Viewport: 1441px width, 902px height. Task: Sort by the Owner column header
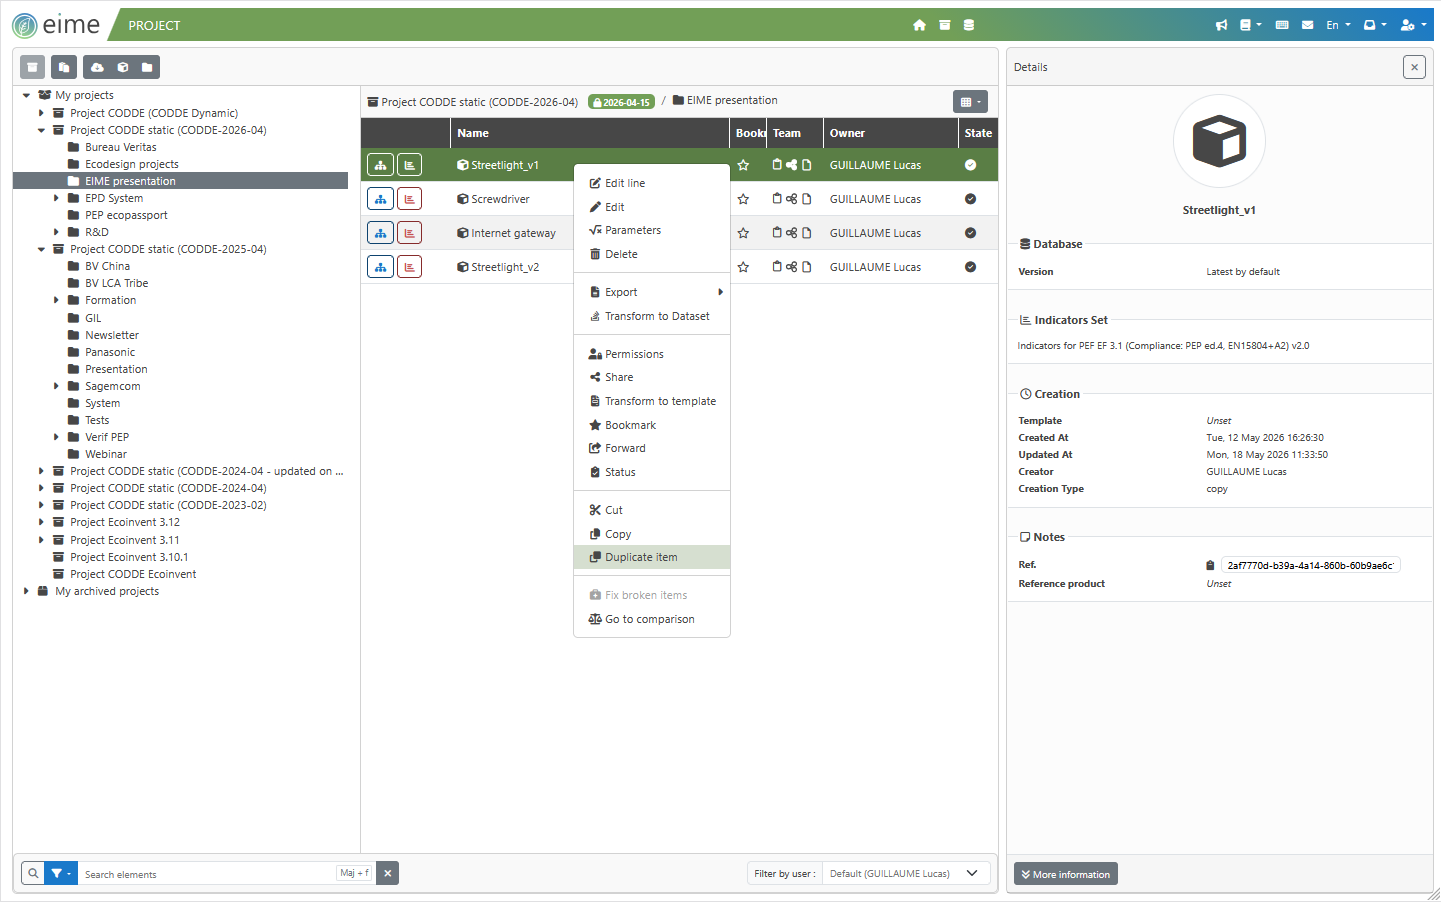pyautogui.click(x=890, y=133)
